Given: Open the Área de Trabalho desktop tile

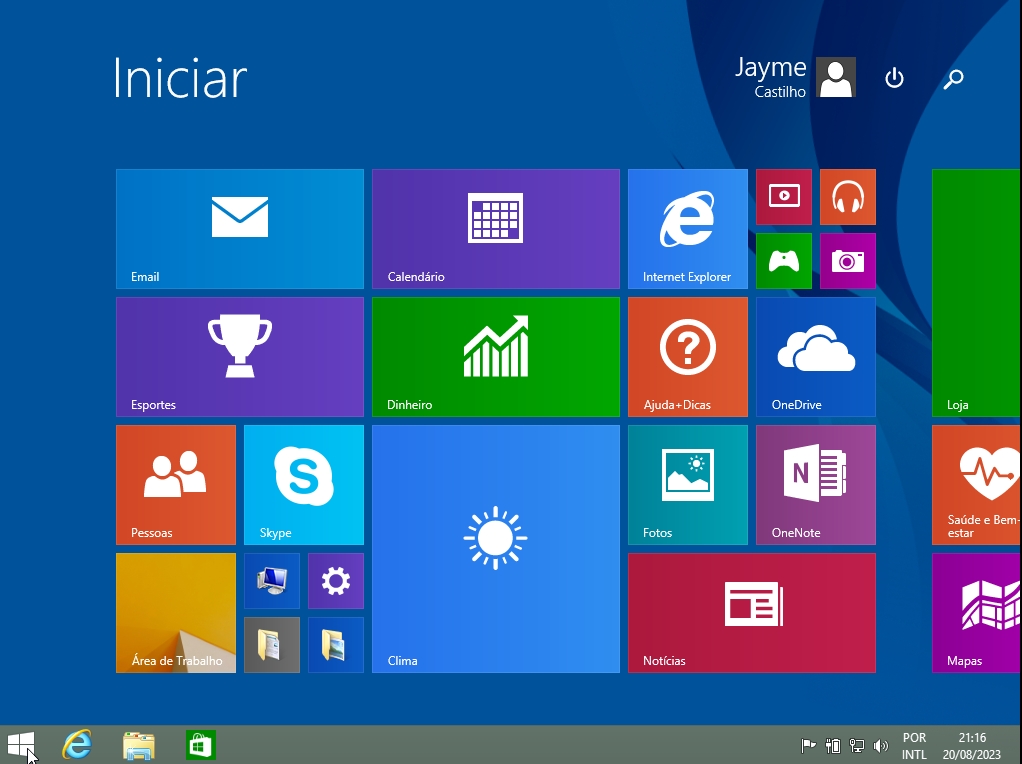Looking at the screenshot, I should pyautogui.click(x=175, y=612).
